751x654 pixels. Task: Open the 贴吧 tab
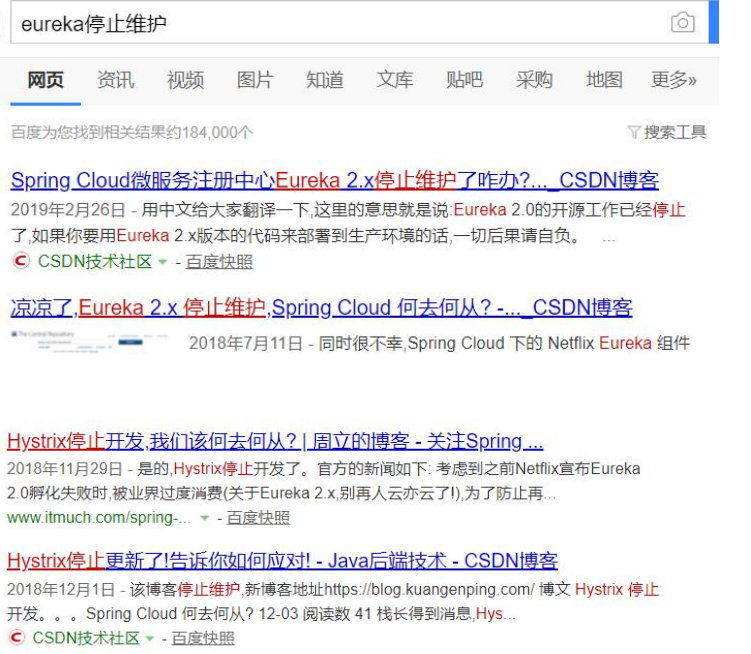point(464,80)
